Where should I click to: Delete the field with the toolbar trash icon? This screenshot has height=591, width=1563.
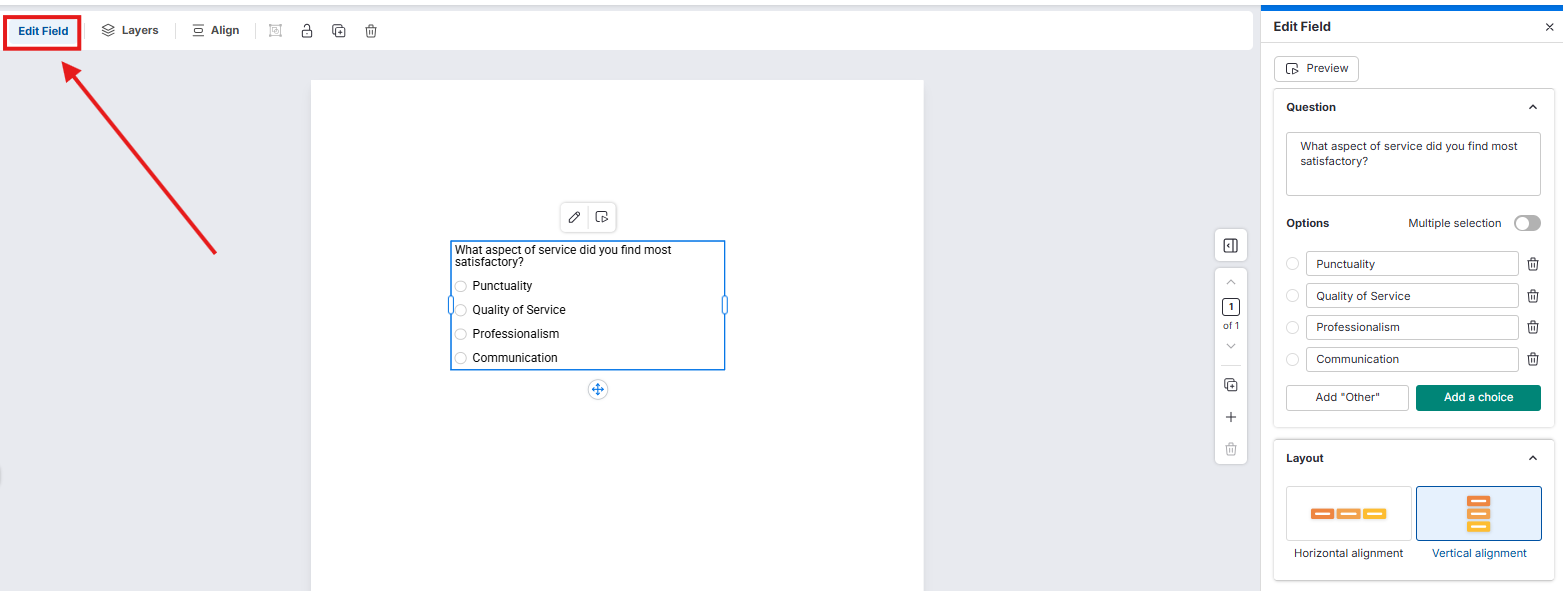[370, 30]
